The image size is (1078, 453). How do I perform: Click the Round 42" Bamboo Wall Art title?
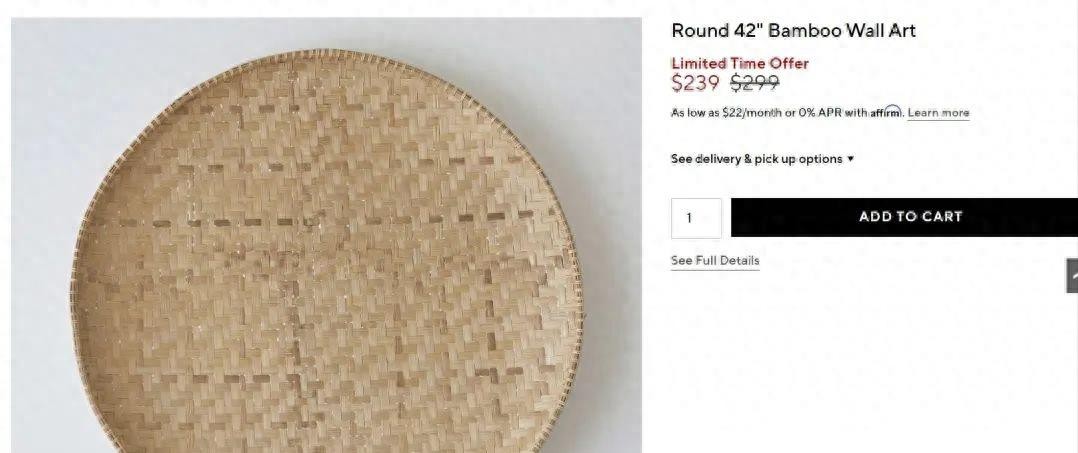point(793,31)
